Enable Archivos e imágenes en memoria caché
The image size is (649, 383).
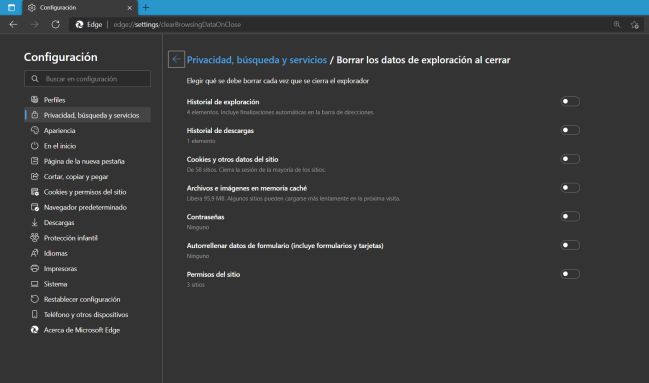[570, 188]
